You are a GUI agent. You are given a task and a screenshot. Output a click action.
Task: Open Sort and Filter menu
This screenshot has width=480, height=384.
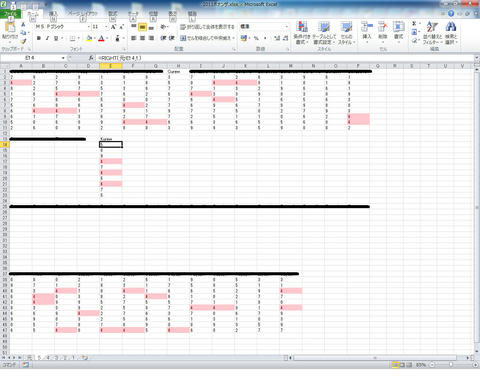point(432,33)
